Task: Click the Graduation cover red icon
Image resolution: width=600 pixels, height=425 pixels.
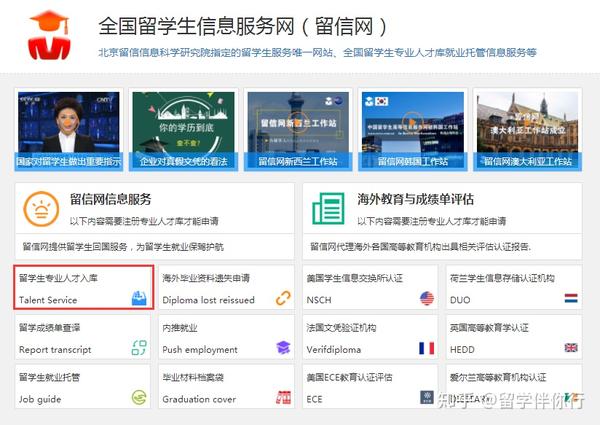Action: pos(283,397)
